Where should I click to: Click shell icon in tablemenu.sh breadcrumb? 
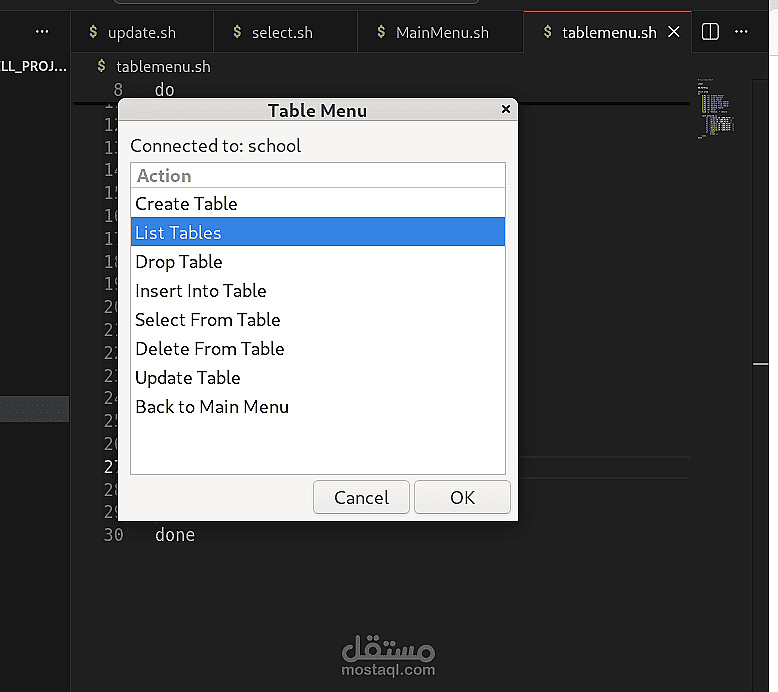coord(102,66)
